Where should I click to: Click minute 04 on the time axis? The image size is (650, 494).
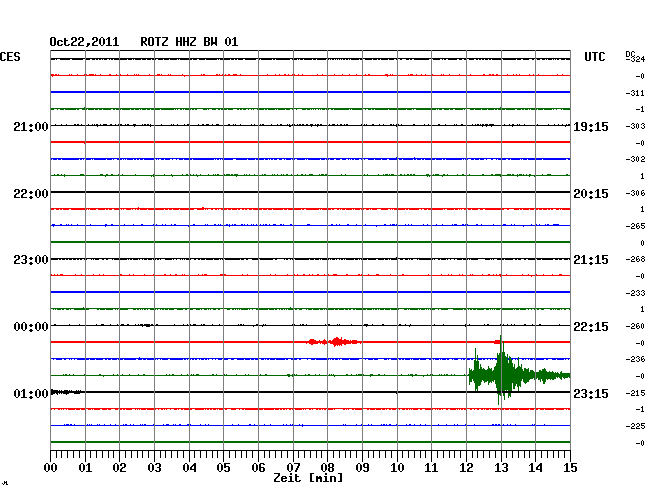pos(189,467)
